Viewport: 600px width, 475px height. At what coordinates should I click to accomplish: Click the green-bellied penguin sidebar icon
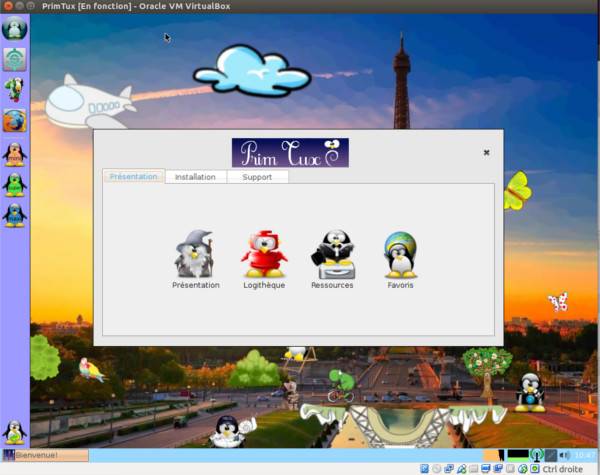coord(15,185)
